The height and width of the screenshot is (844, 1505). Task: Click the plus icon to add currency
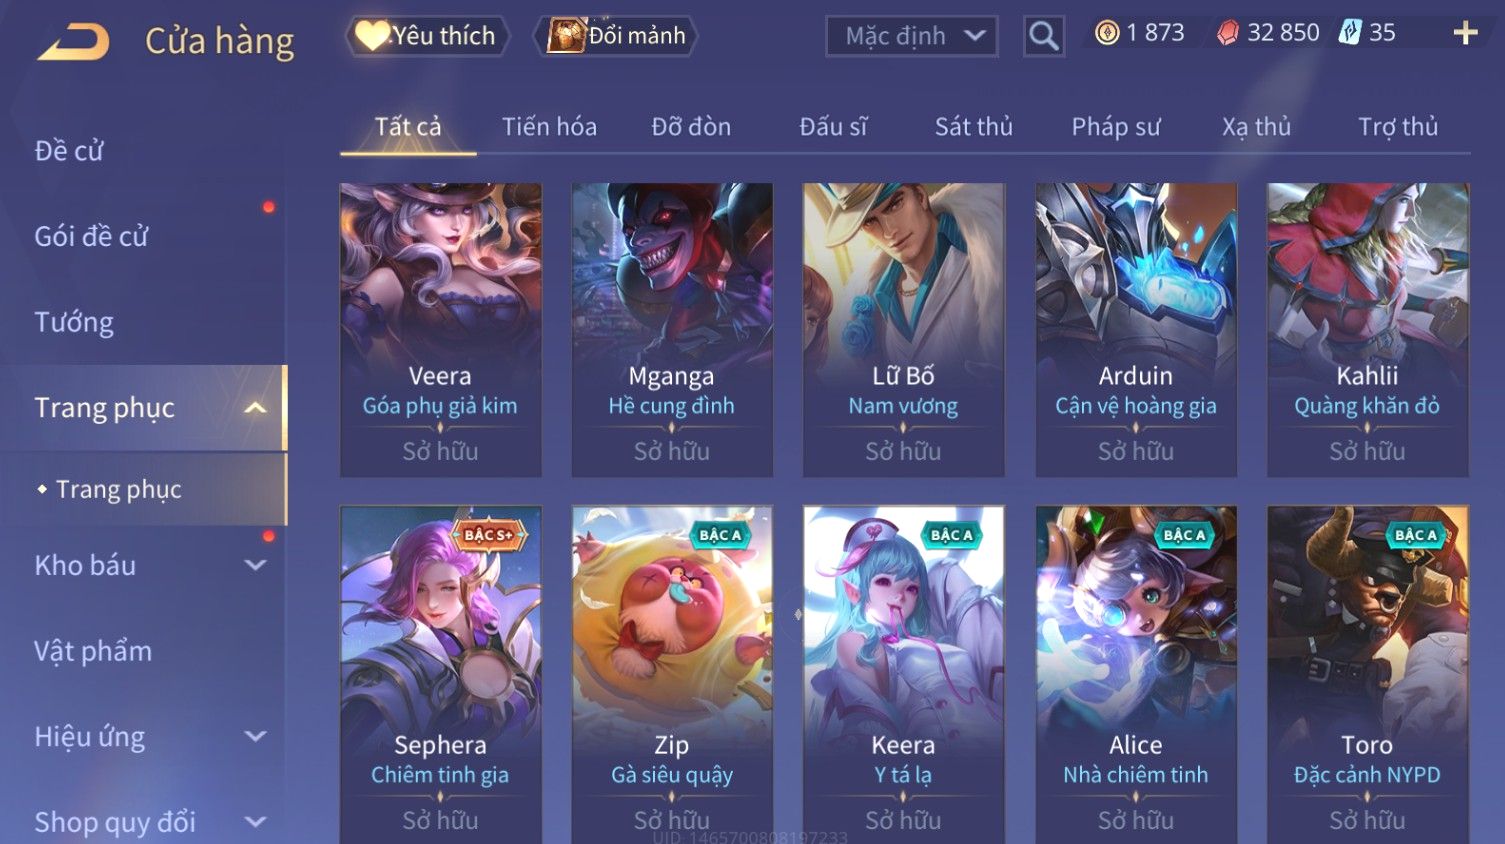(x=1465, y=33)
